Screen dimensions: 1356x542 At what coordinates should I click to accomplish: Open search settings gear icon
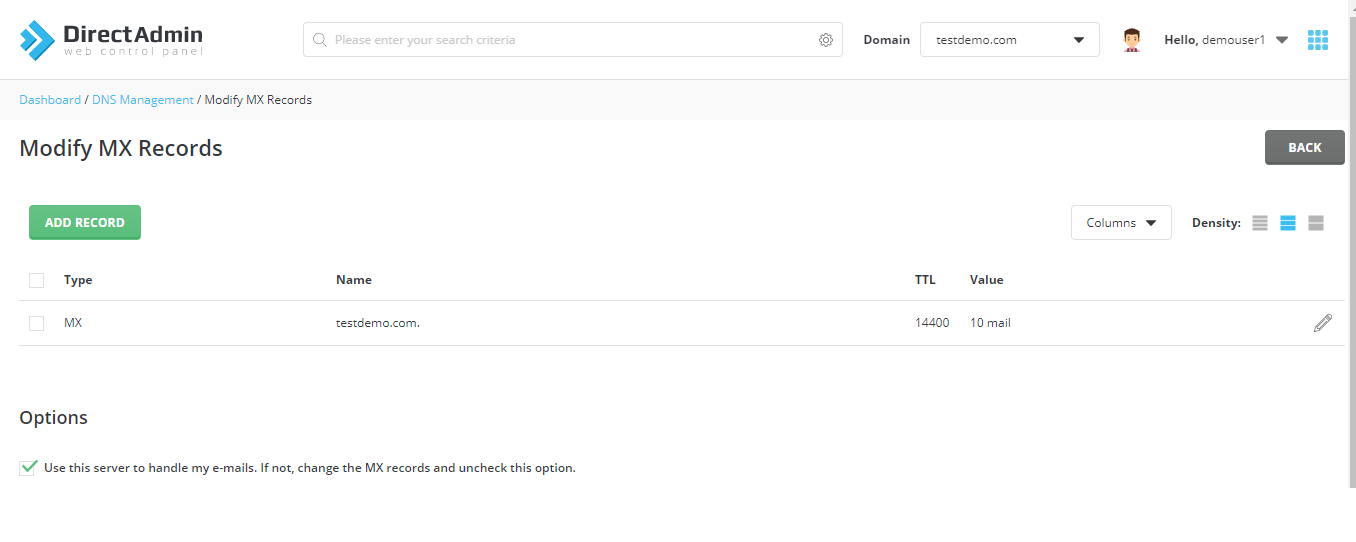tap(826, 40)
